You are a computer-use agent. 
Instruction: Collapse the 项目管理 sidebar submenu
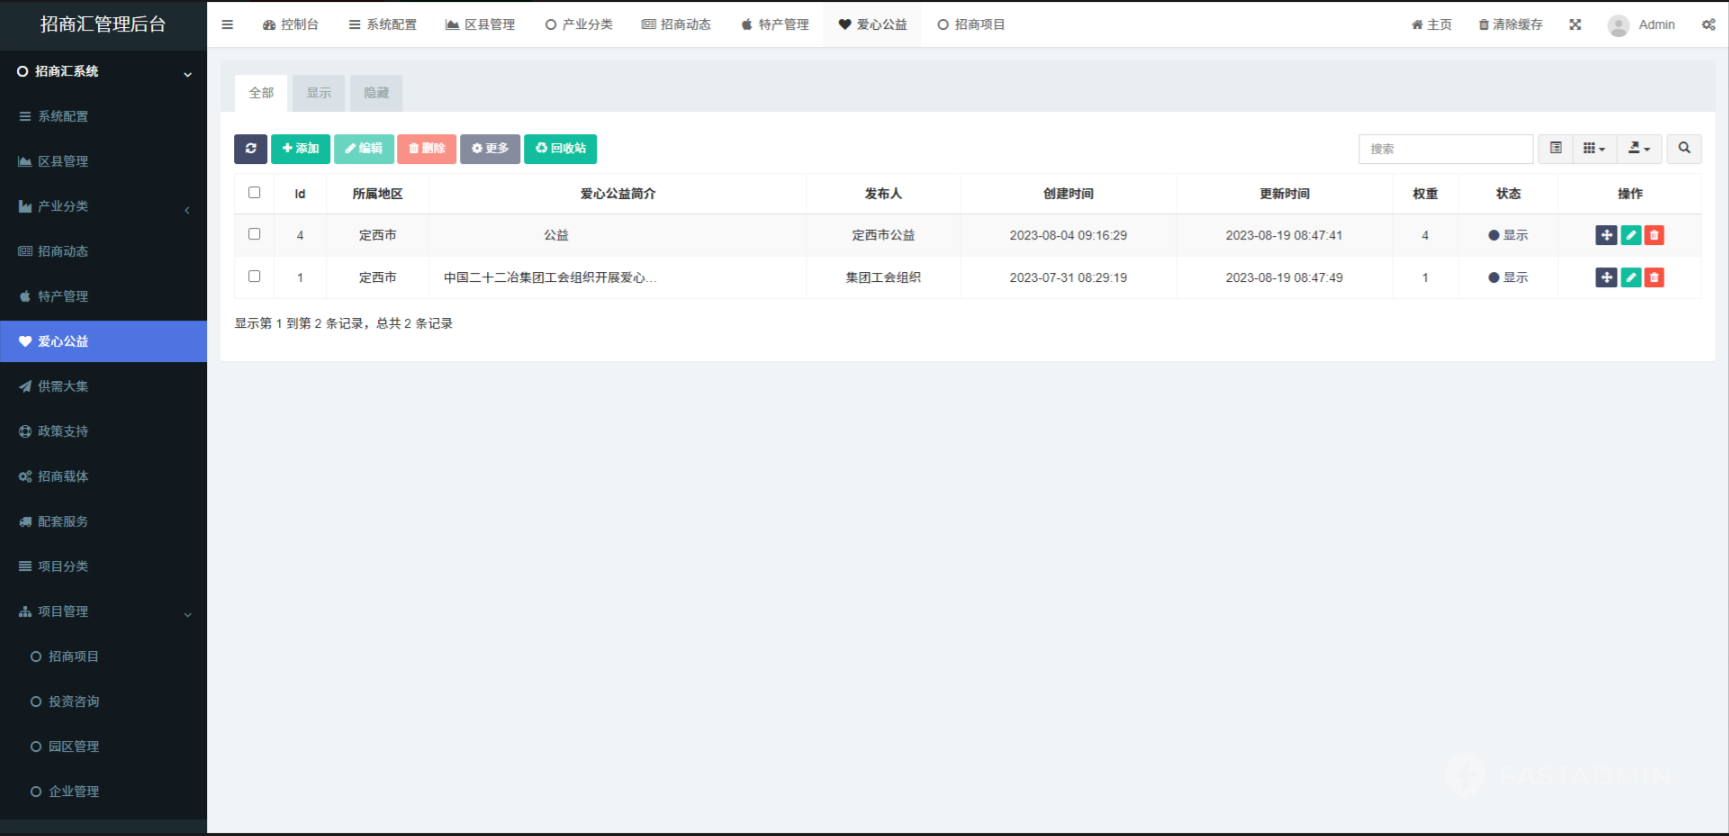click(x=103, y=611)
